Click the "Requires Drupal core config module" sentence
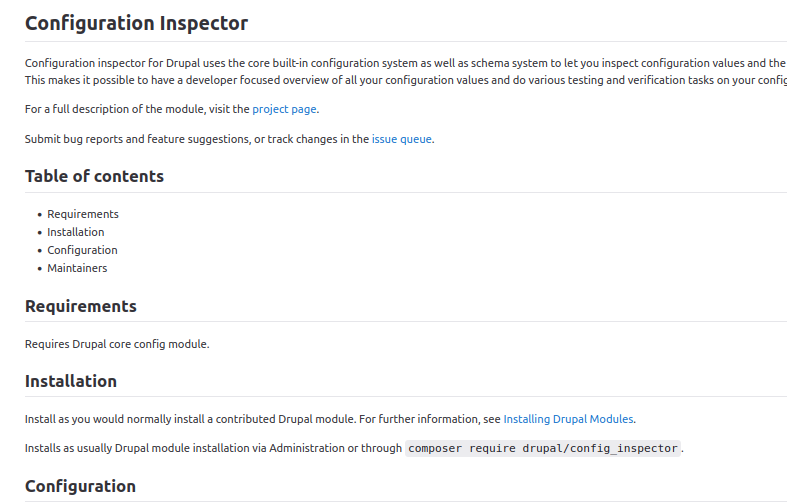Screen dimensions: 787x503 pyautogui.click(x=117, y=344)
